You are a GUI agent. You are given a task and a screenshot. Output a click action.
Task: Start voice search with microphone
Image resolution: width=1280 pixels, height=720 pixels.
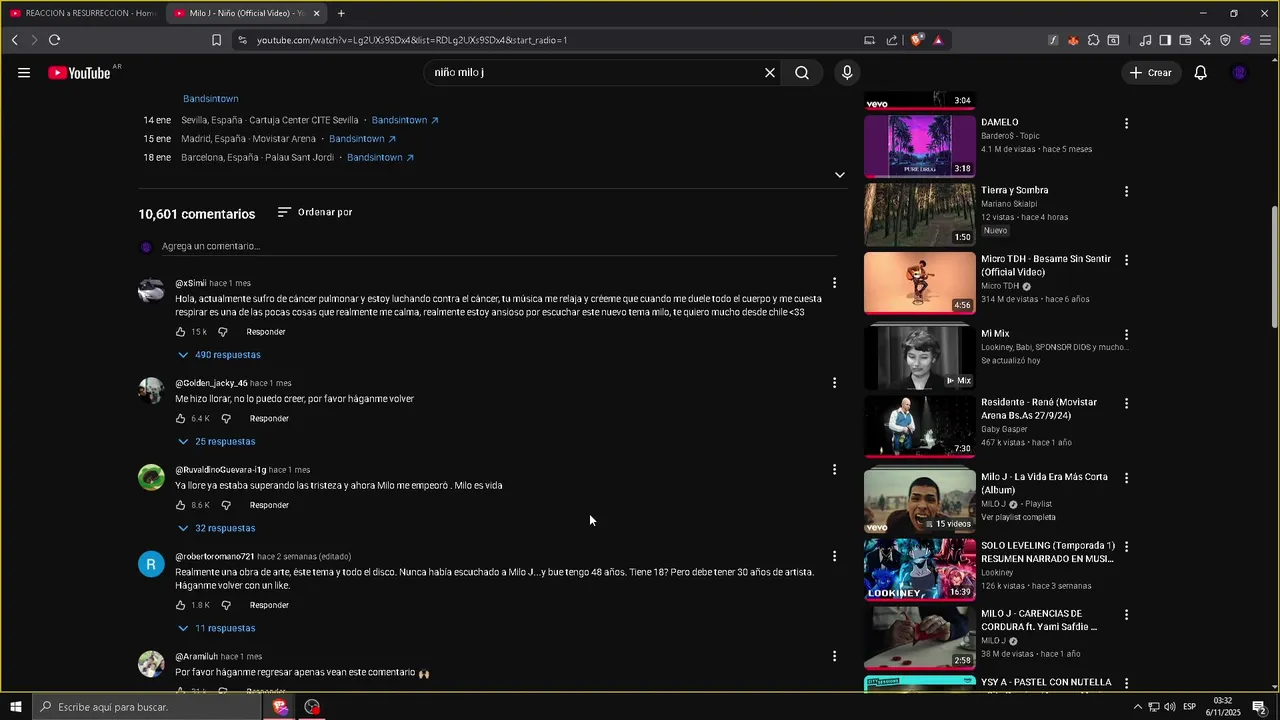coord(847,73)
